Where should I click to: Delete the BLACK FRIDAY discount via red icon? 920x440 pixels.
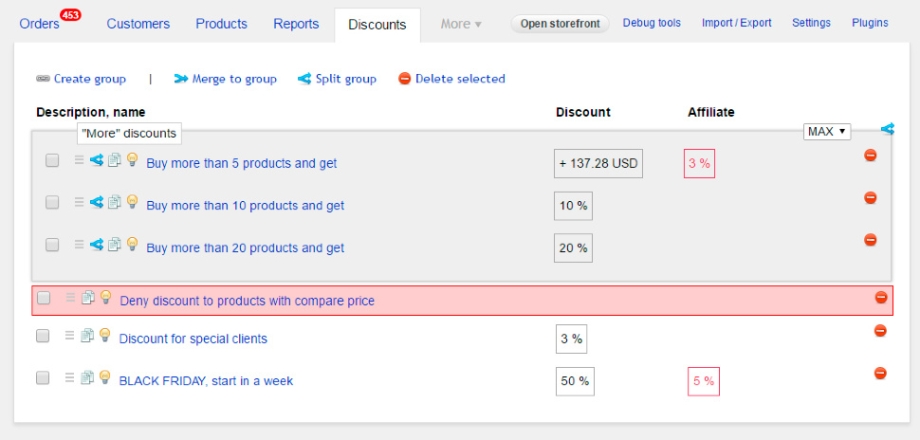(880, 373)
